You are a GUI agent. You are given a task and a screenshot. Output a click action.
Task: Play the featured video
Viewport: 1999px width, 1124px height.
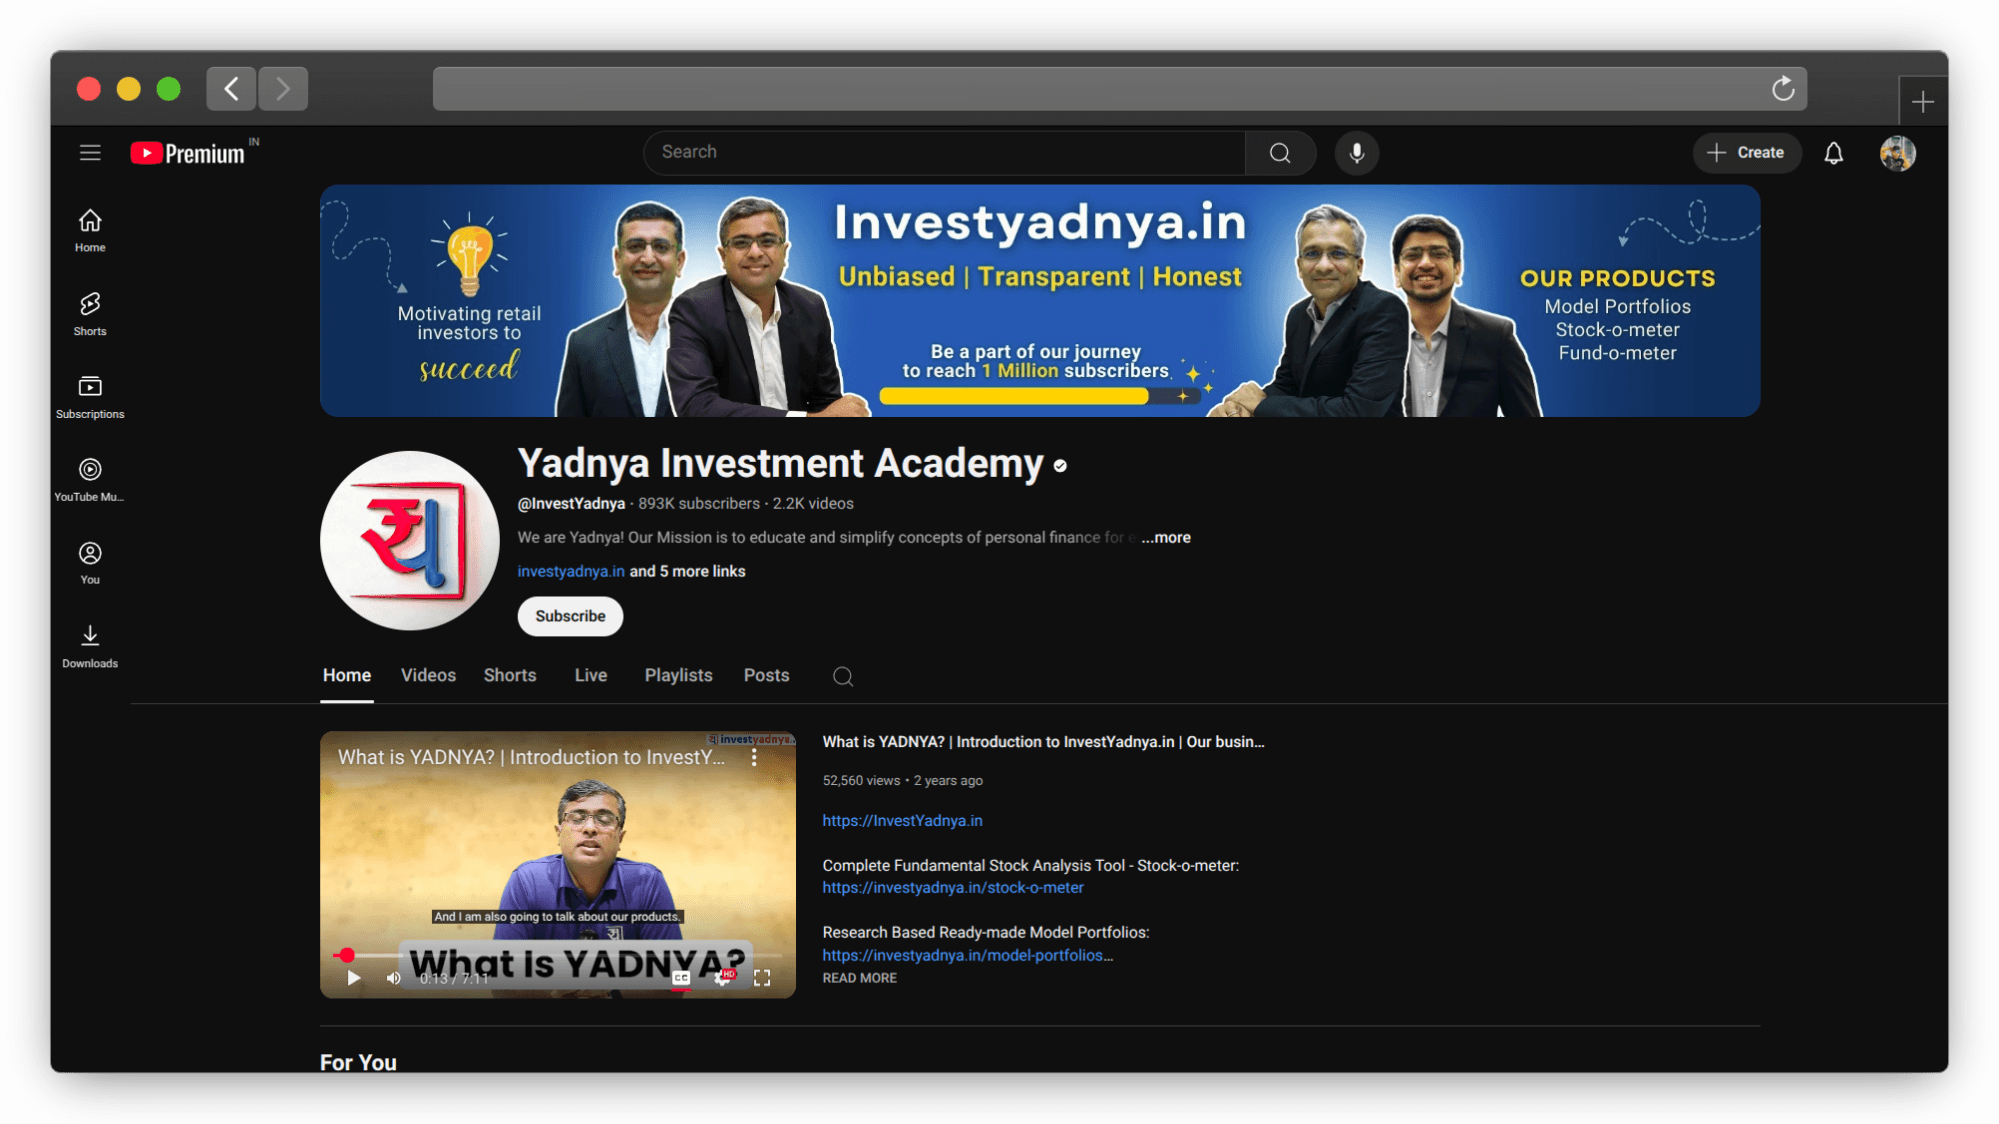coord(353,978)
